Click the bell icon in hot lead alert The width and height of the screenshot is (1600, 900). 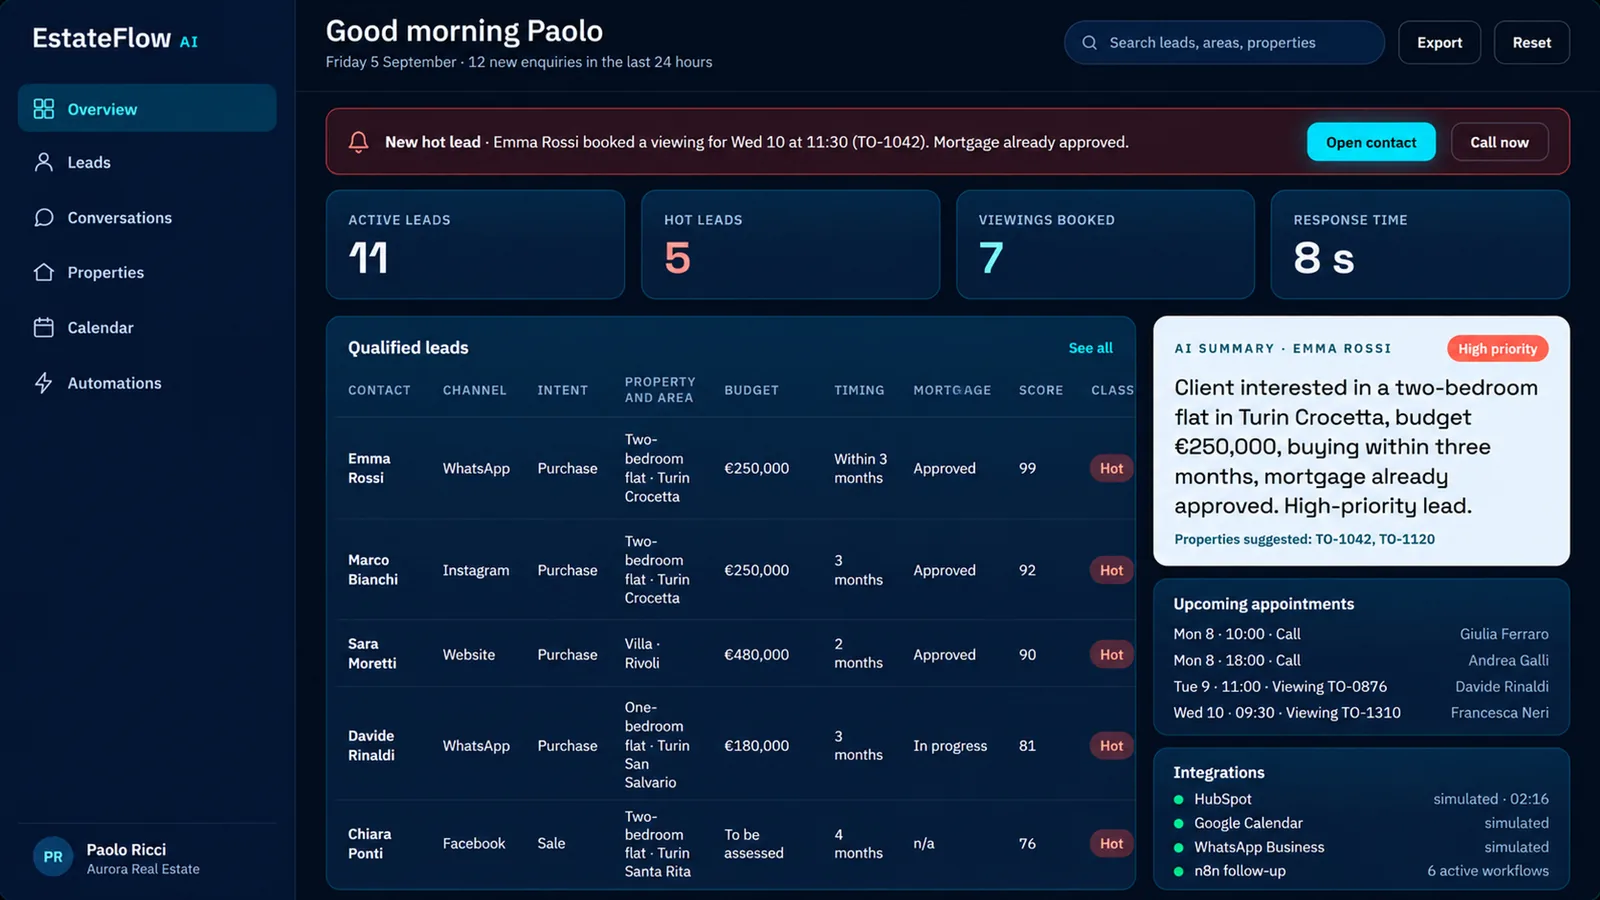pos(358,142)
